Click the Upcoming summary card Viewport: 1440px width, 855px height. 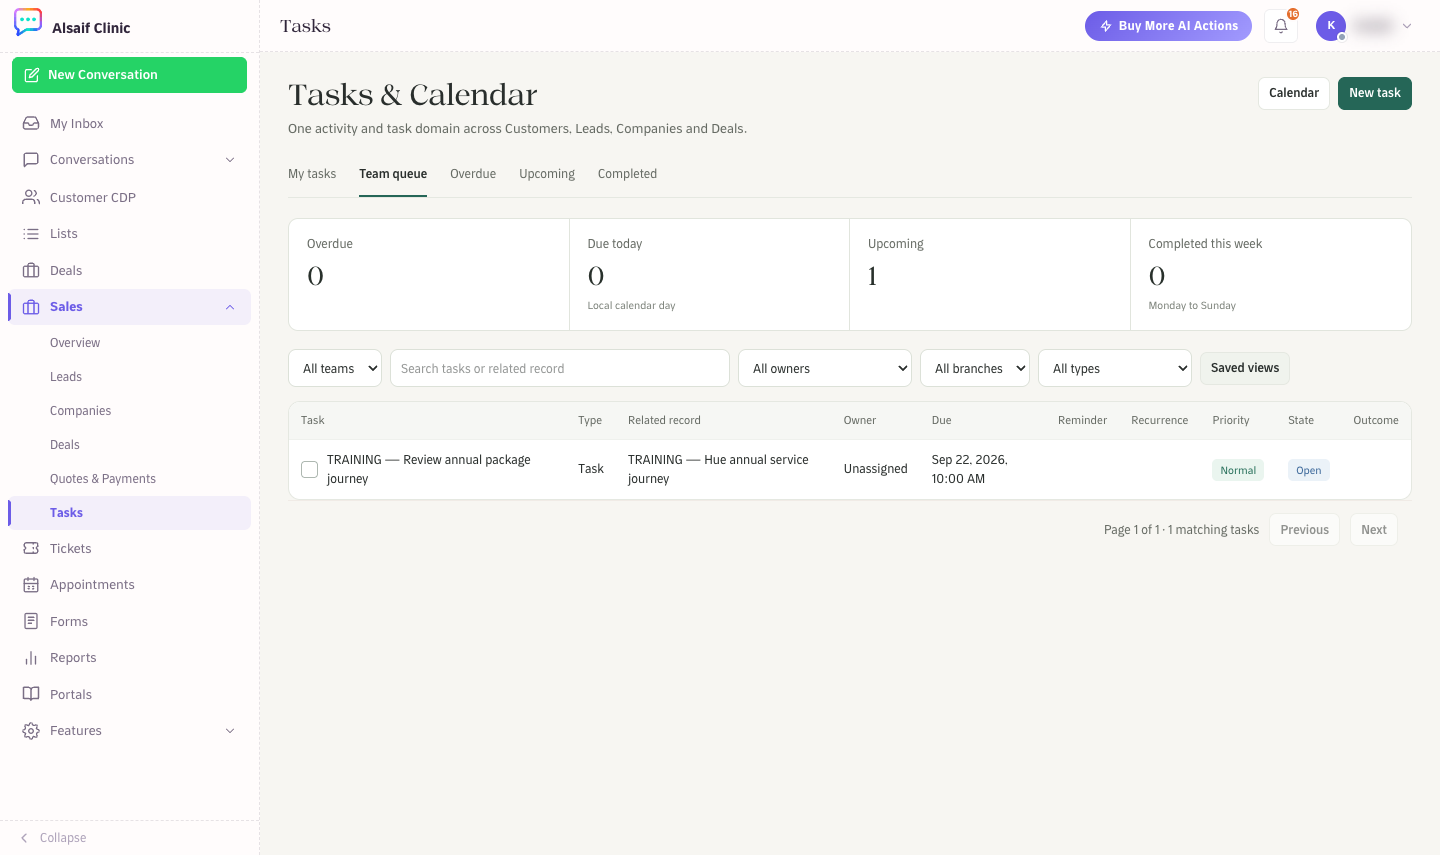point(990,274)
